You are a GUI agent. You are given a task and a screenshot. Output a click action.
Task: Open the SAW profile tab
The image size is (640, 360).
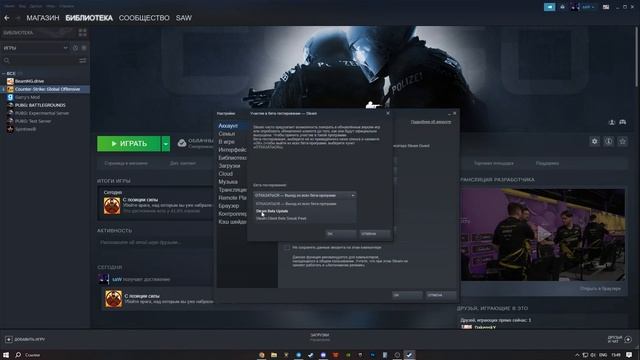point(184,18)
